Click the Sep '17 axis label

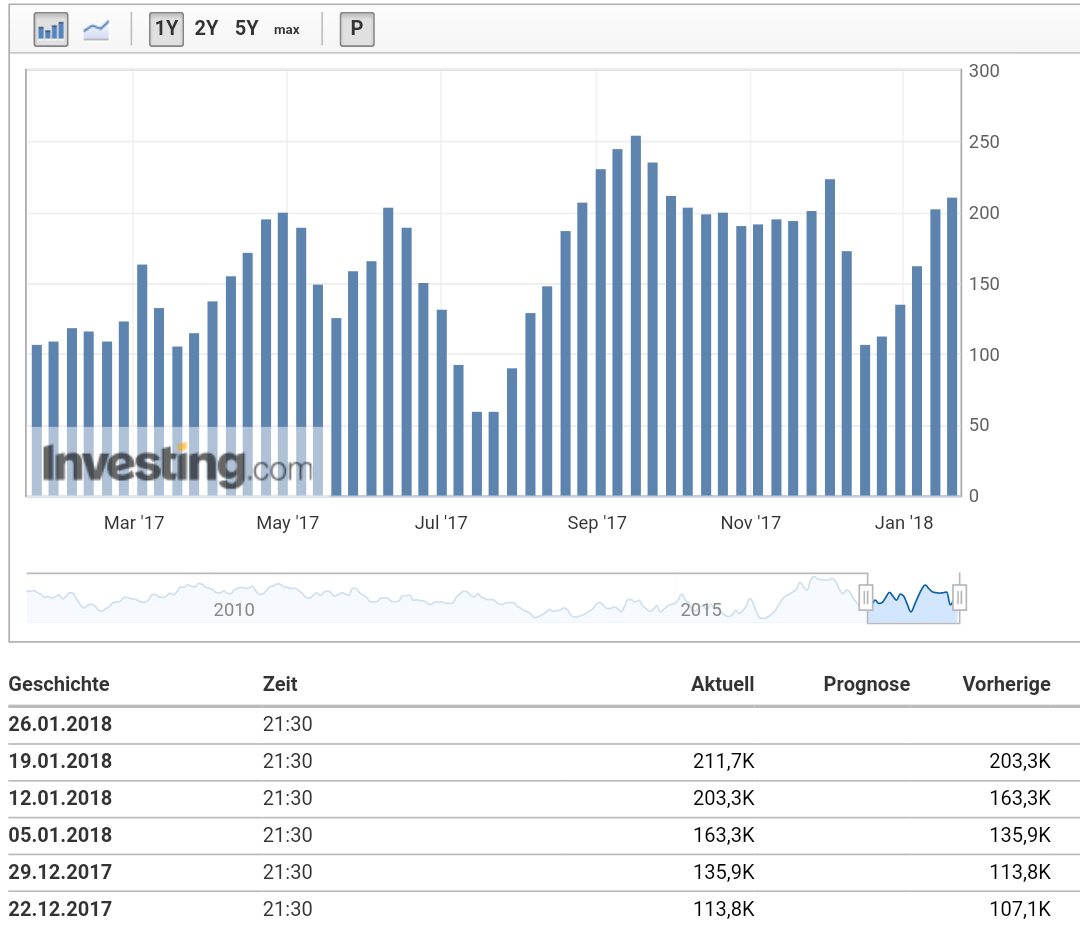point(596,523)
